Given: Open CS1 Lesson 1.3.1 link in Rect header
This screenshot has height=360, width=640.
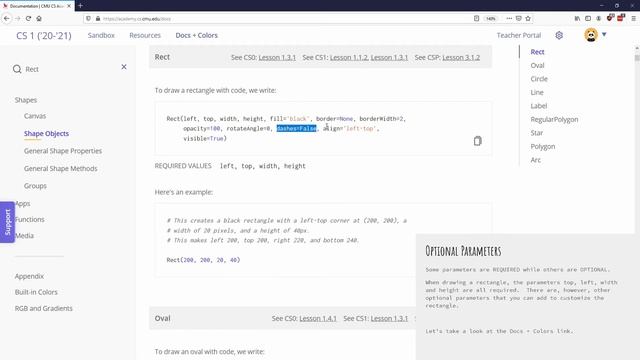Looking at the screenshot, I should (389, 58).
